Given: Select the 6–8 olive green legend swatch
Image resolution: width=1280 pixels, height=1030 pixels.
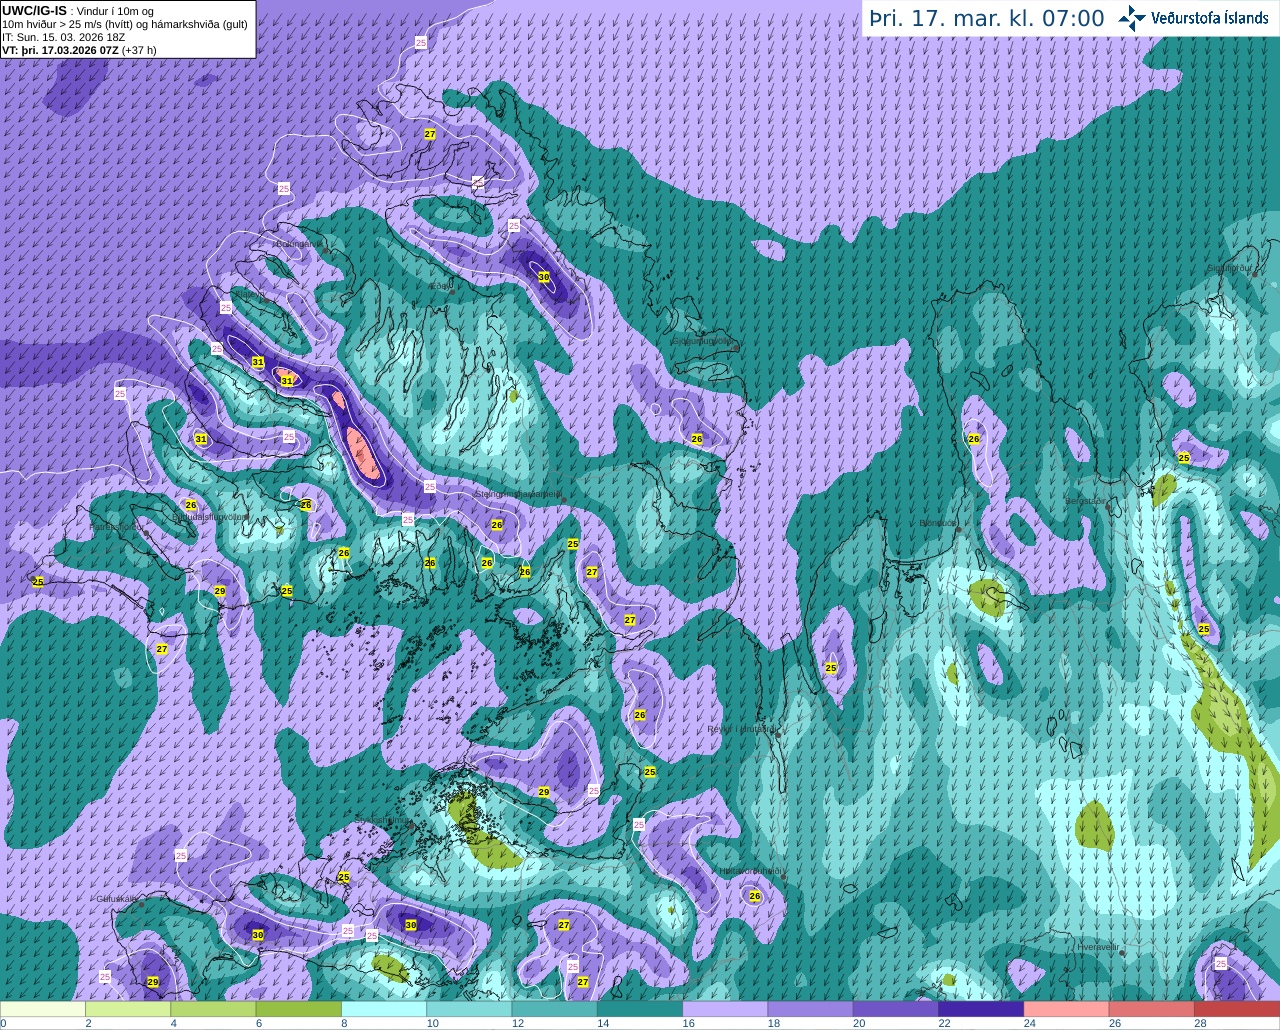Looking at the screenshot, I should 298,1009.
